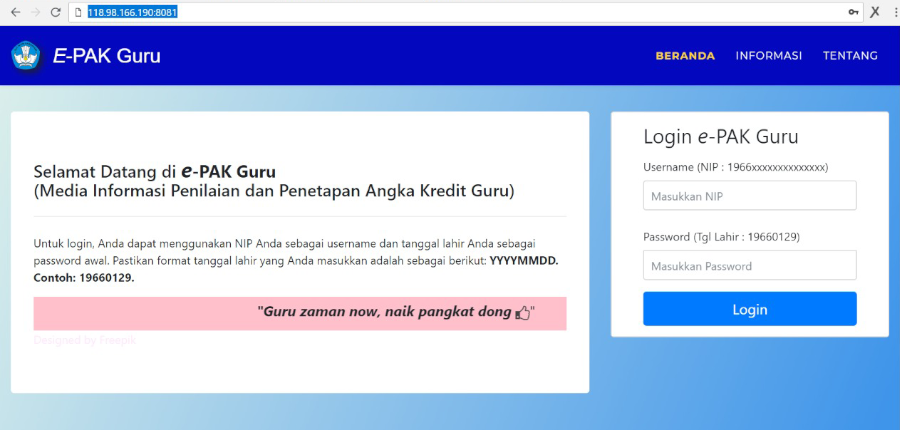Click the Contoh: 19660129. text
The image size is (900, 430).
pos(84,278)
